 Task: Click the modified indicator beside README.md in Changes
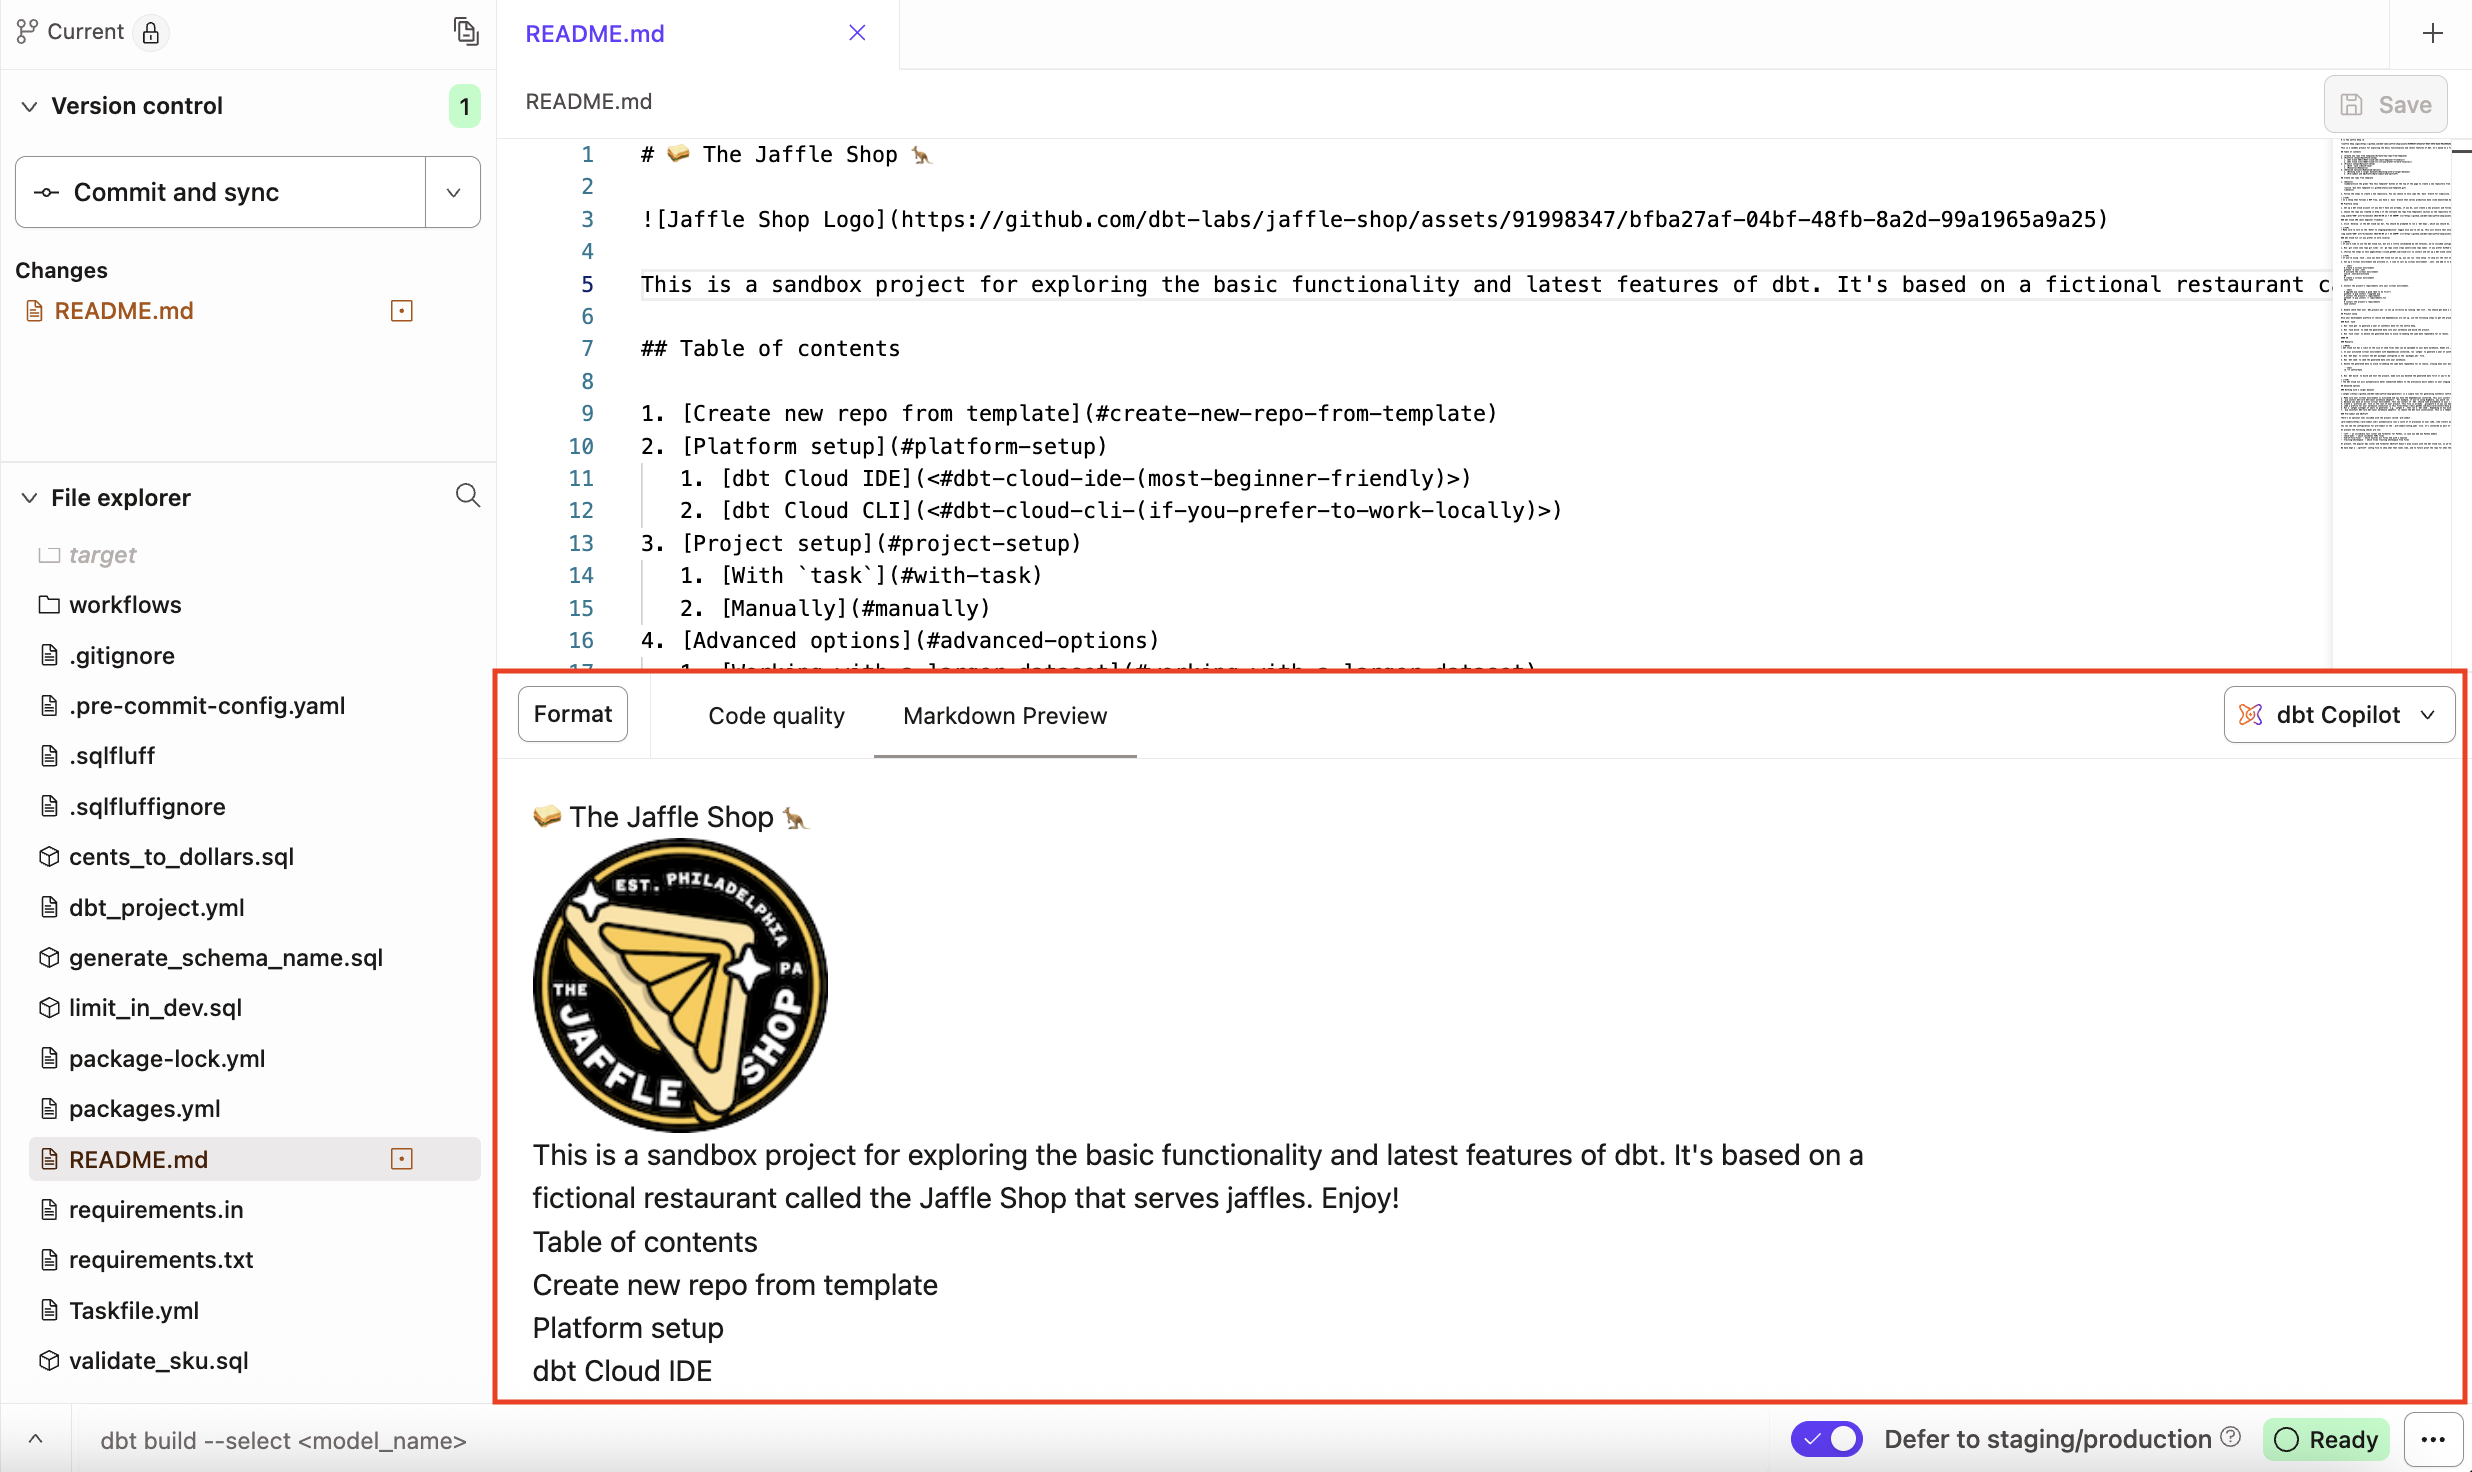coord(401,311)
